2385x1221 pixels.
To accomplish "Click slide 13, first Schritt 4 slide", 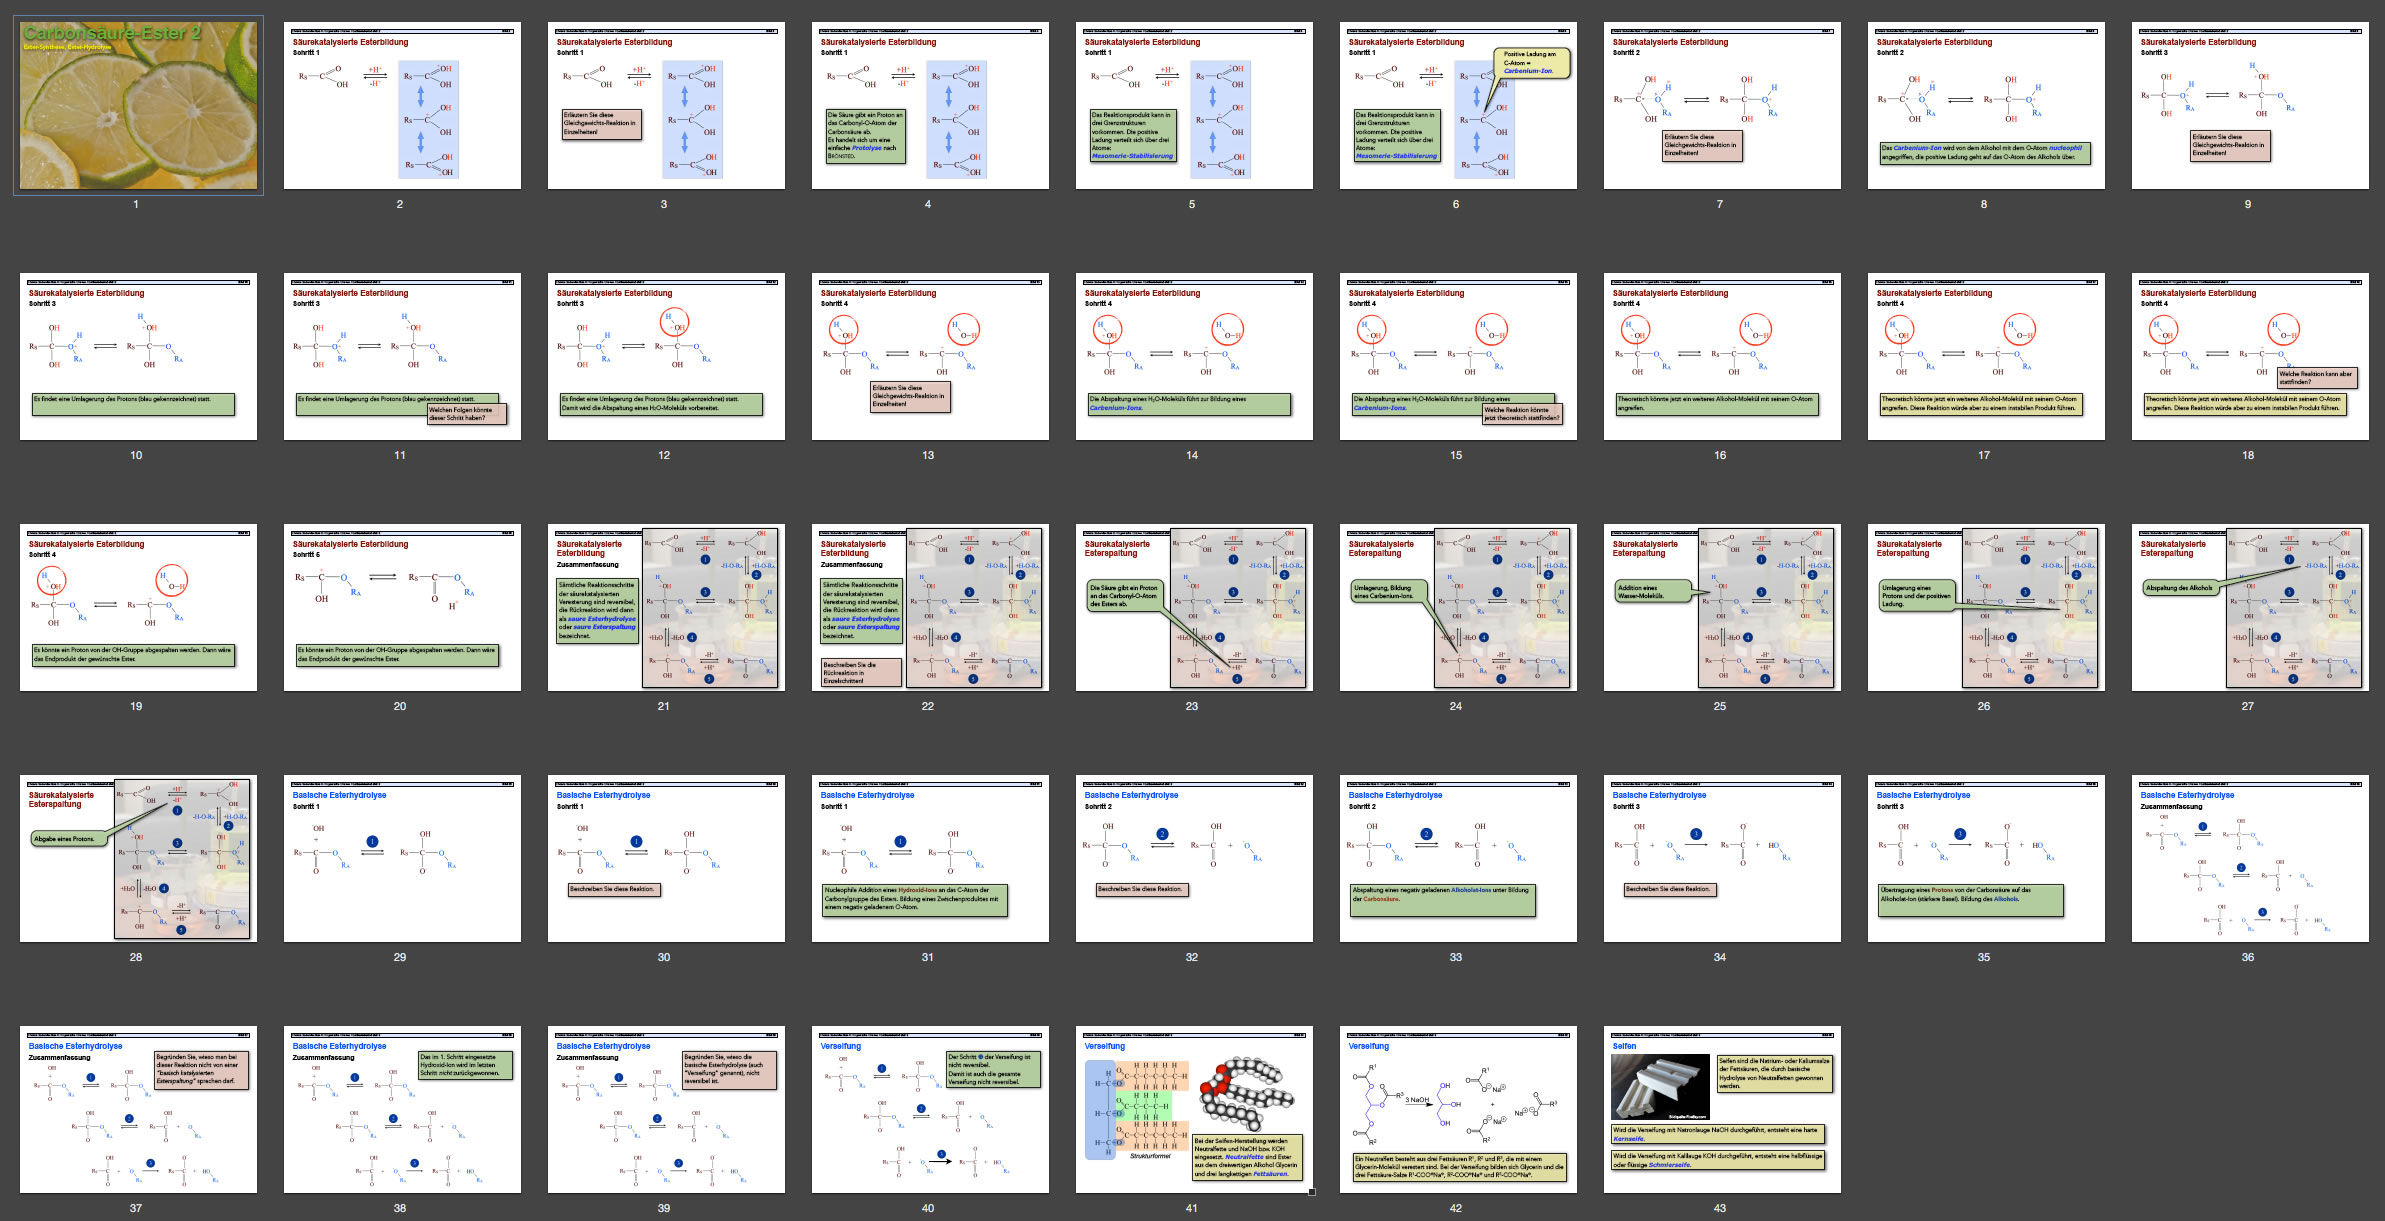I will pos(930,356).
